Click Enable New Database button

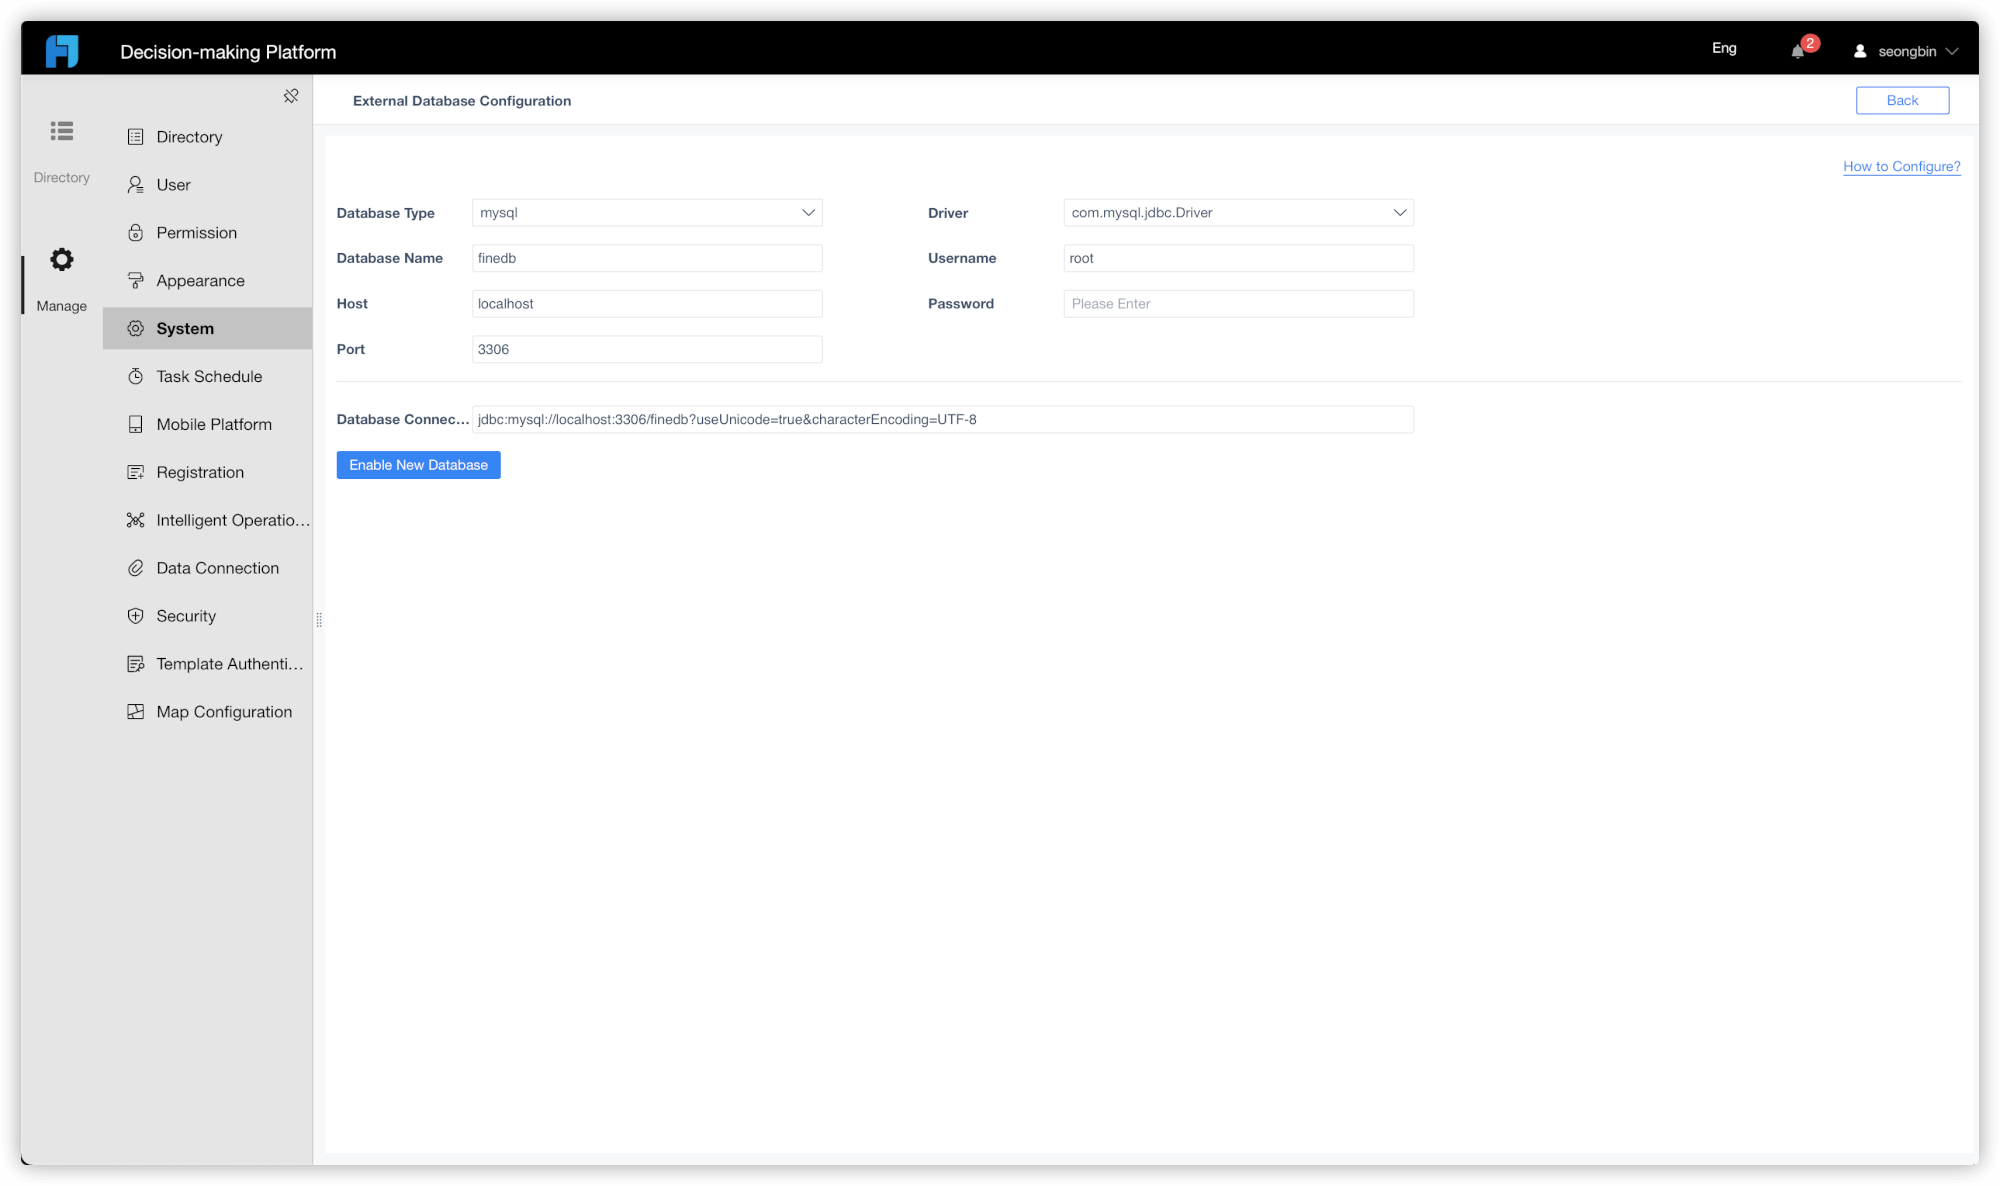tap(418, 465)
